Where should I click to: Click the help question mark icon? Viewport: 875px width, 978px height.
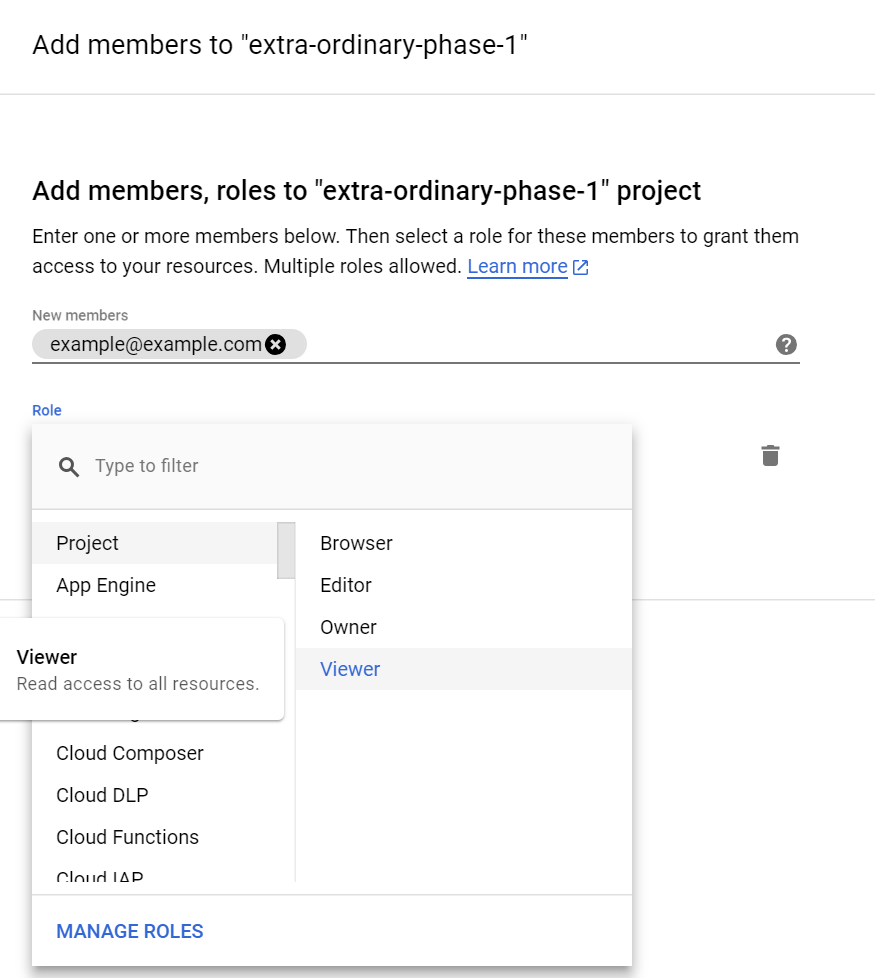[x=786, y=345]
